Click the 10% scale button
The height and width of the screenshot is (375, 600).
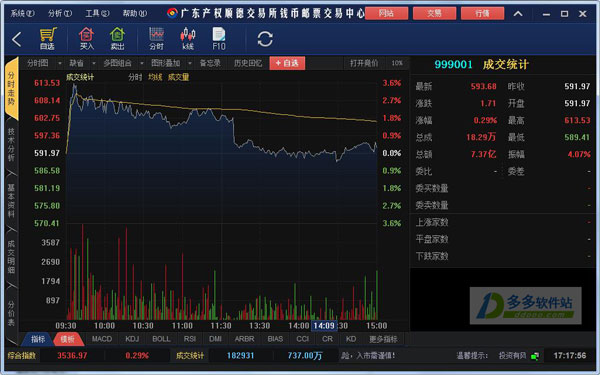coord(397,63)
